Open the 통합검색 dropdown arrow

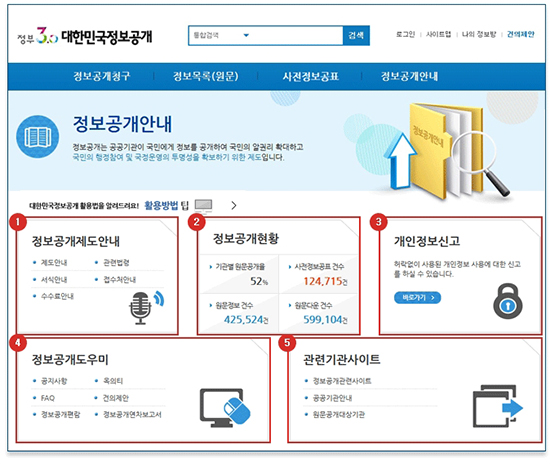pyautogui.click(x=246, y=35)
